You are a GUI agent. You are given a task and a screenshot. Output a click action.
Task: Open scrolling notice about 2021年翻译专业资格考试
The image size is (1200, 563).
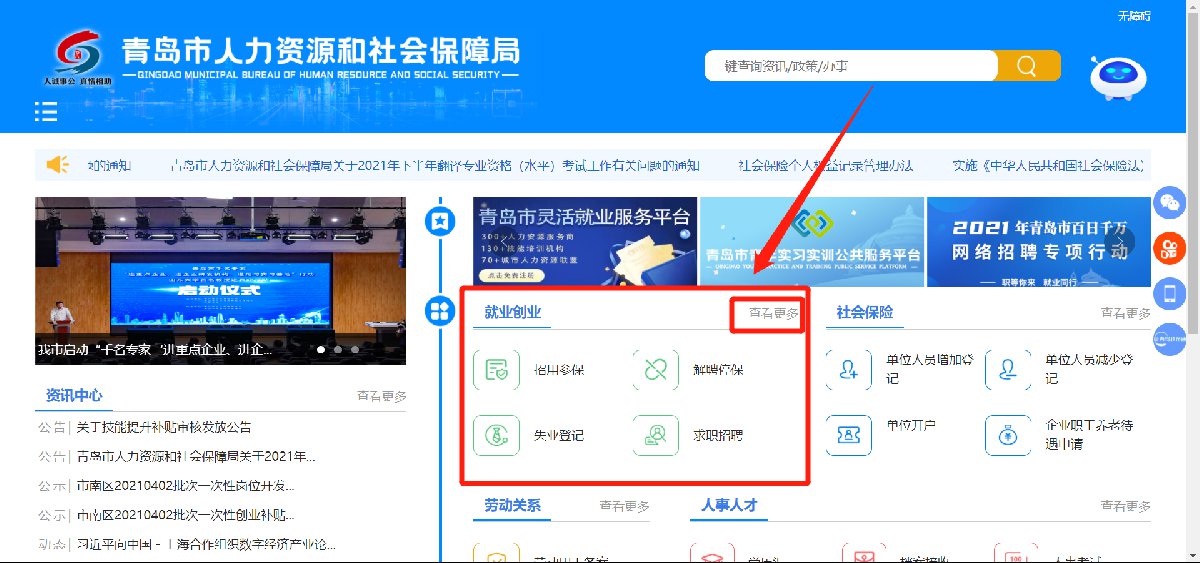coord(435,165)
